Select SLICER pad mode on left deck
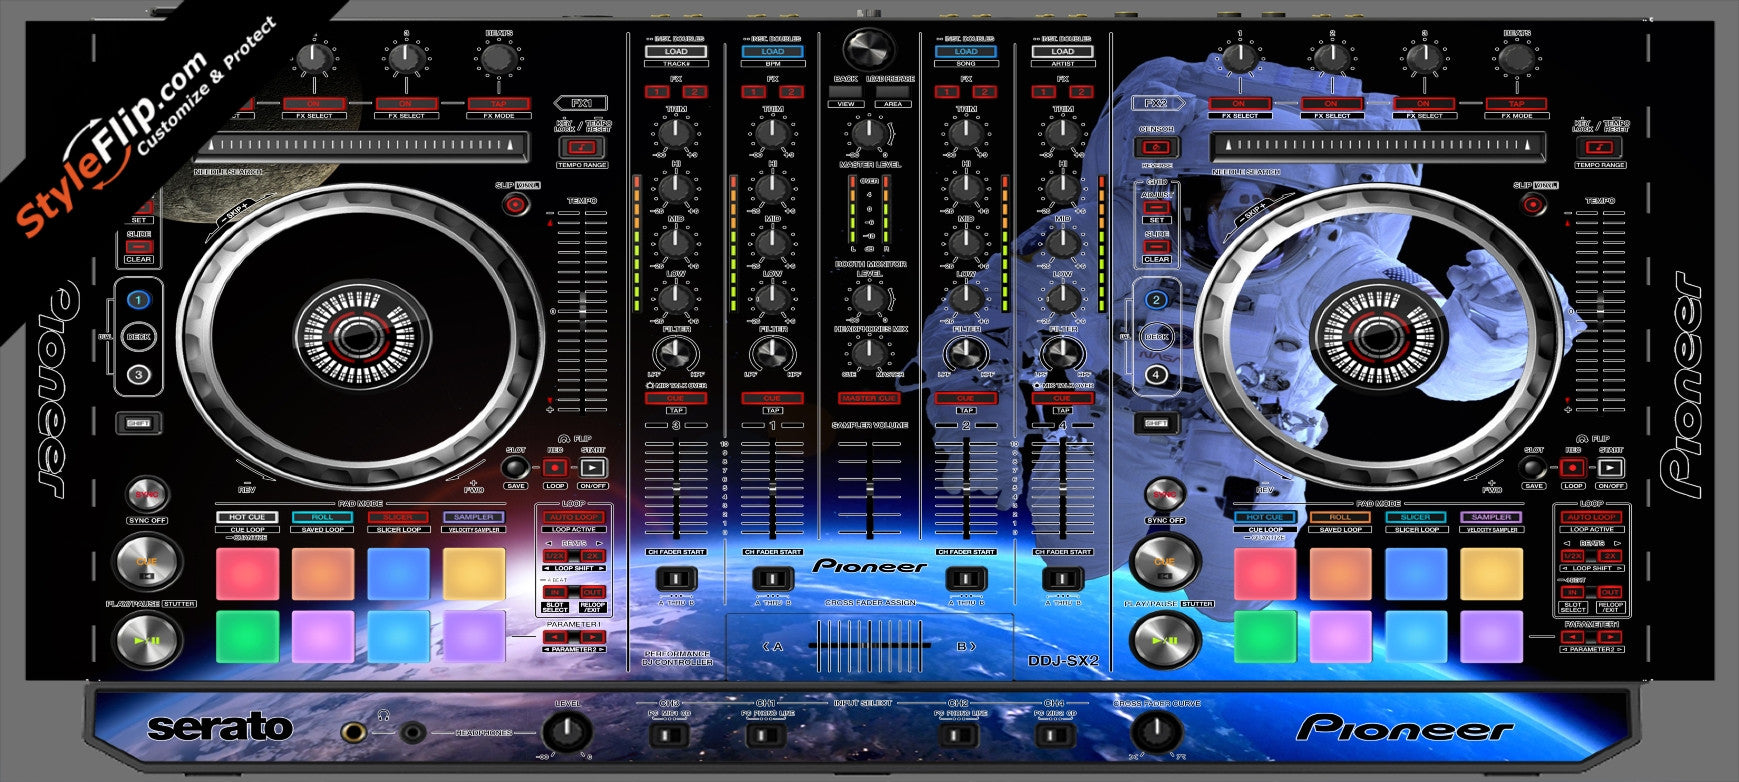The height and width of the screenshot is (782, 1739). [x=398, y=517]
